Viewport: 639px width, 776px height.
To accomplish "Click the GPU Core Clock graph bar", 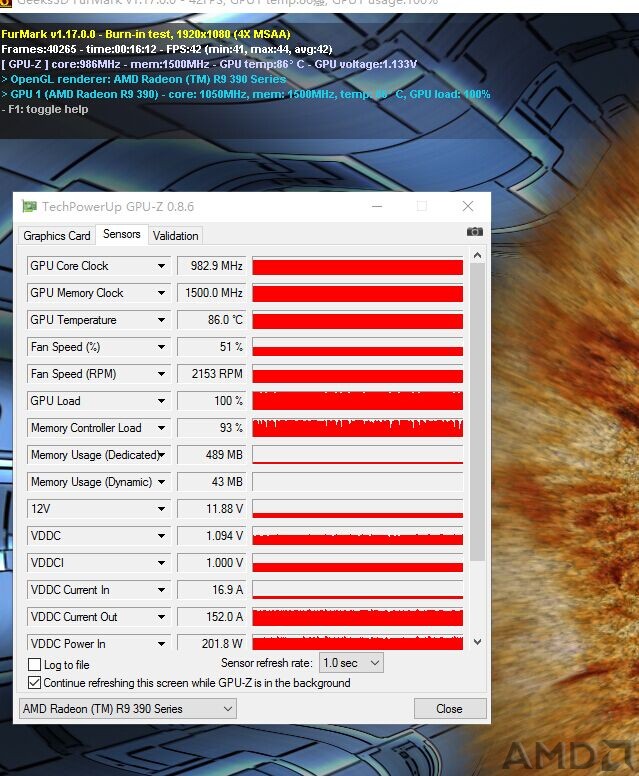I will [x=357, y=266].
